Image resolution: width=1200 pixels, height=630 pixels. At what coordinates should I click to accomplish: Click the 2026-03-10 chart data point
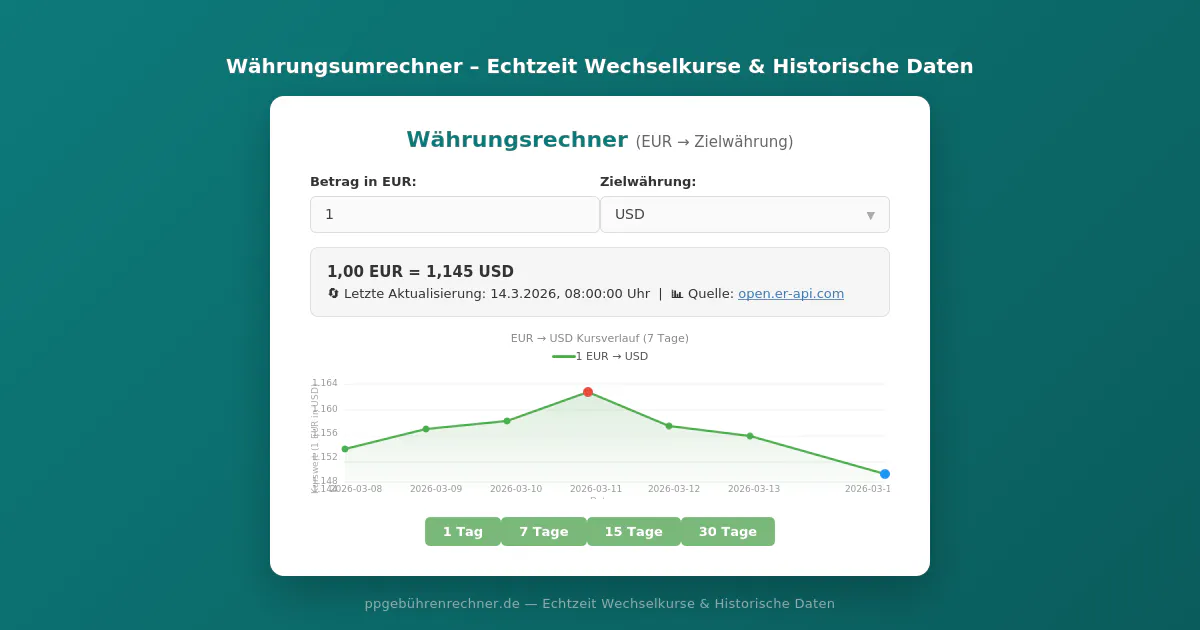(x=507, y=421)
